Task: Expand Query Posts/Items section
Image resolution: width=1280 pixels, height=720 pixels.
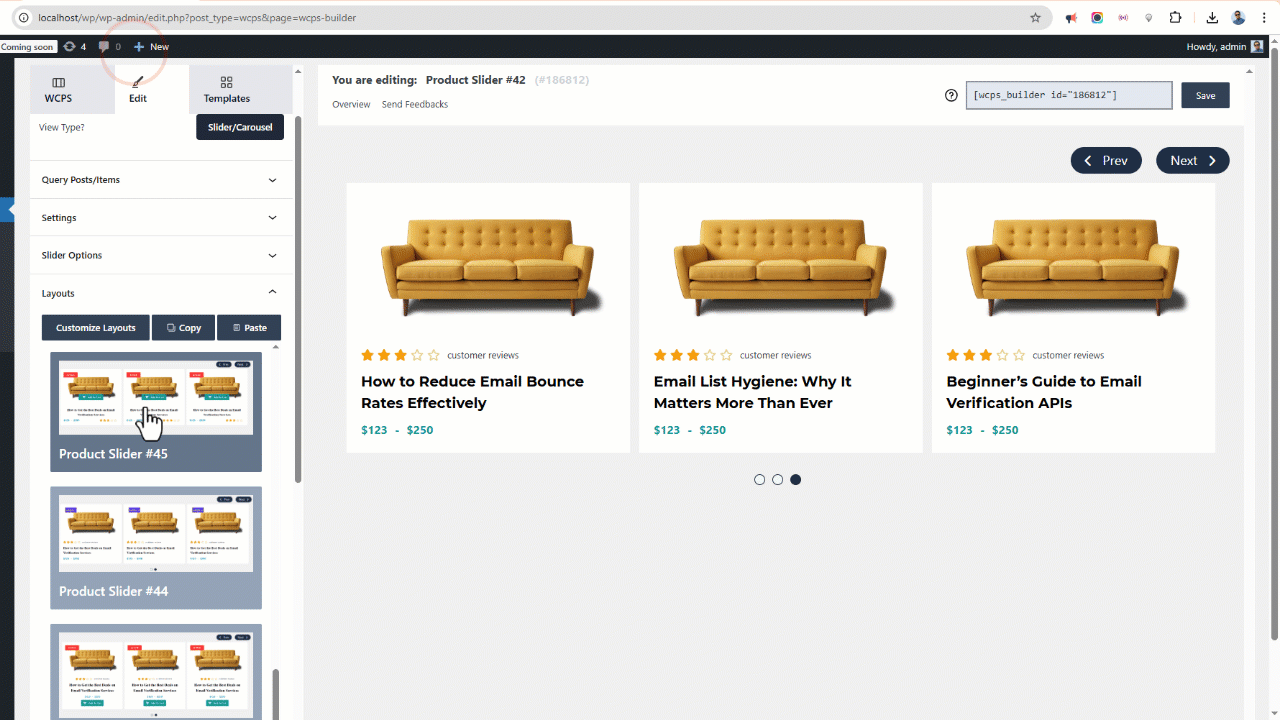Action: [160, 180]
